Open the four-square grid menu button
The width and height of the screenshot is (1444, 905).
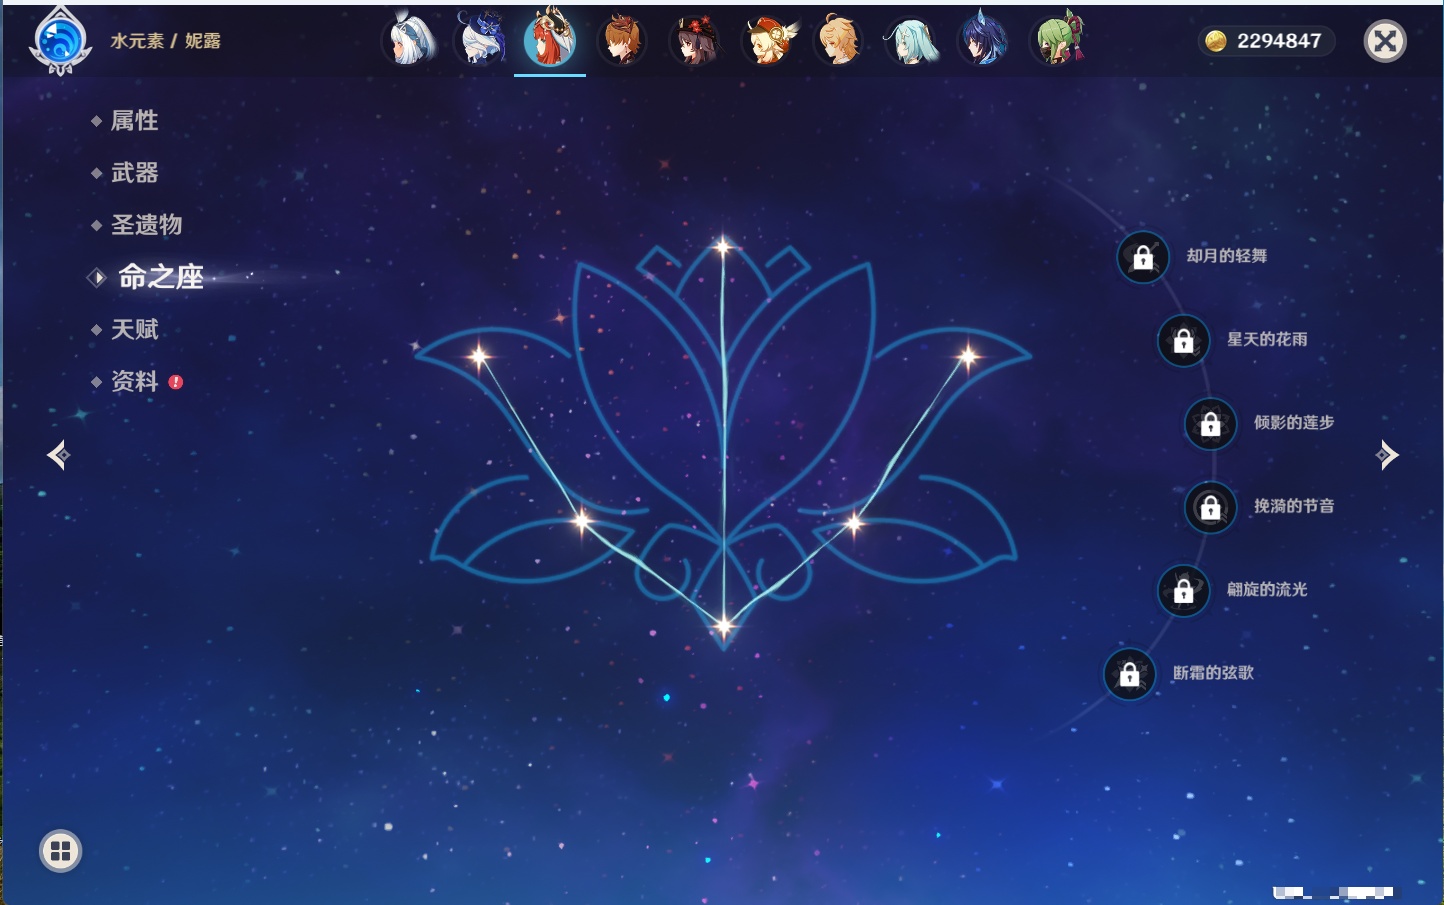point(60,851)
